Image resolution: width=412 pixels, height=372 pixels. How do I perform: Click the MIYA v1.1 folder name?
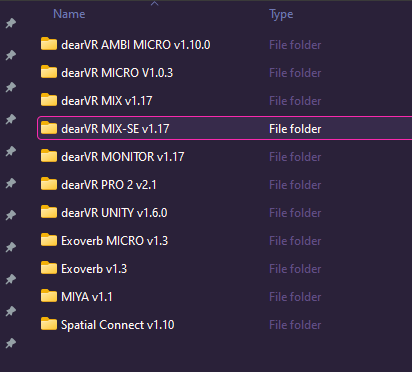pos(87,297)
